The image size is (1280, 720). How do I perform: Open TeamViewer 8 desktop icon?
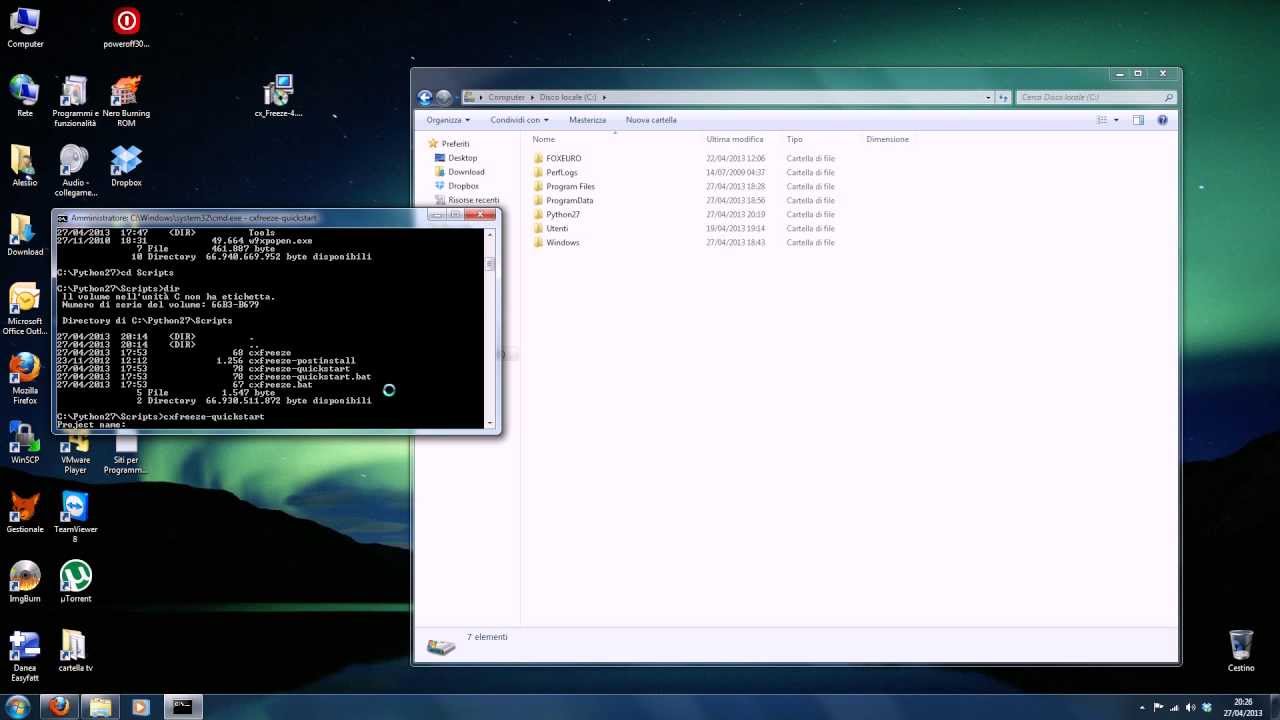click(x=75, y=512)
